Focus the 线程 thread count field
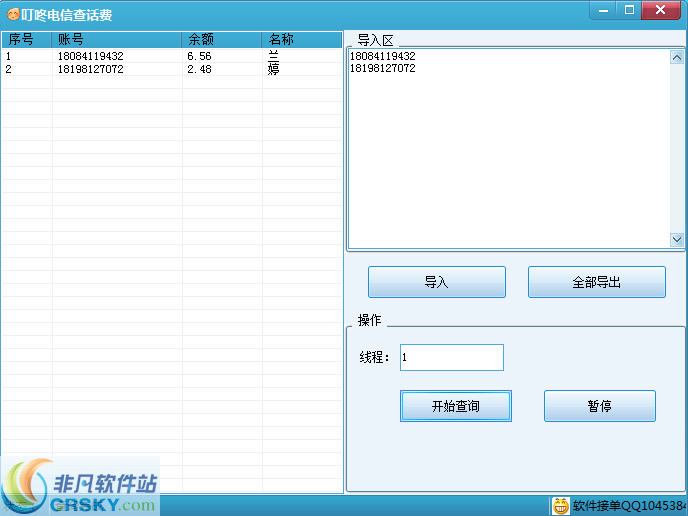 [452, 358]
